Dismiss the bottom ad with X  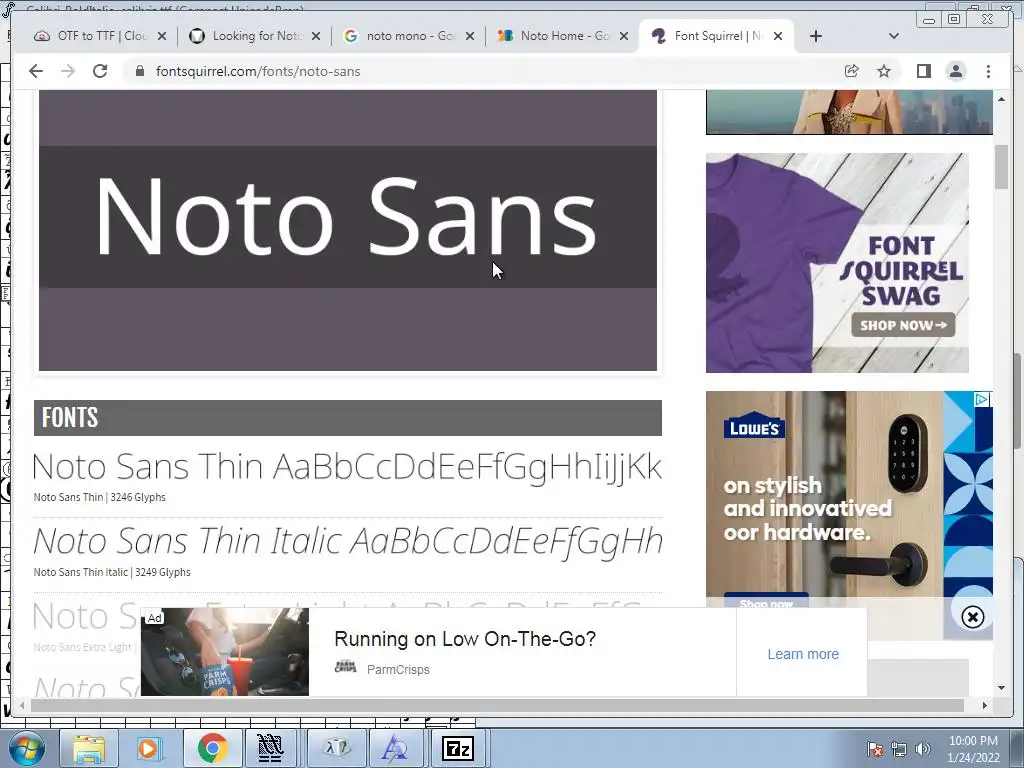click(972, 616)
